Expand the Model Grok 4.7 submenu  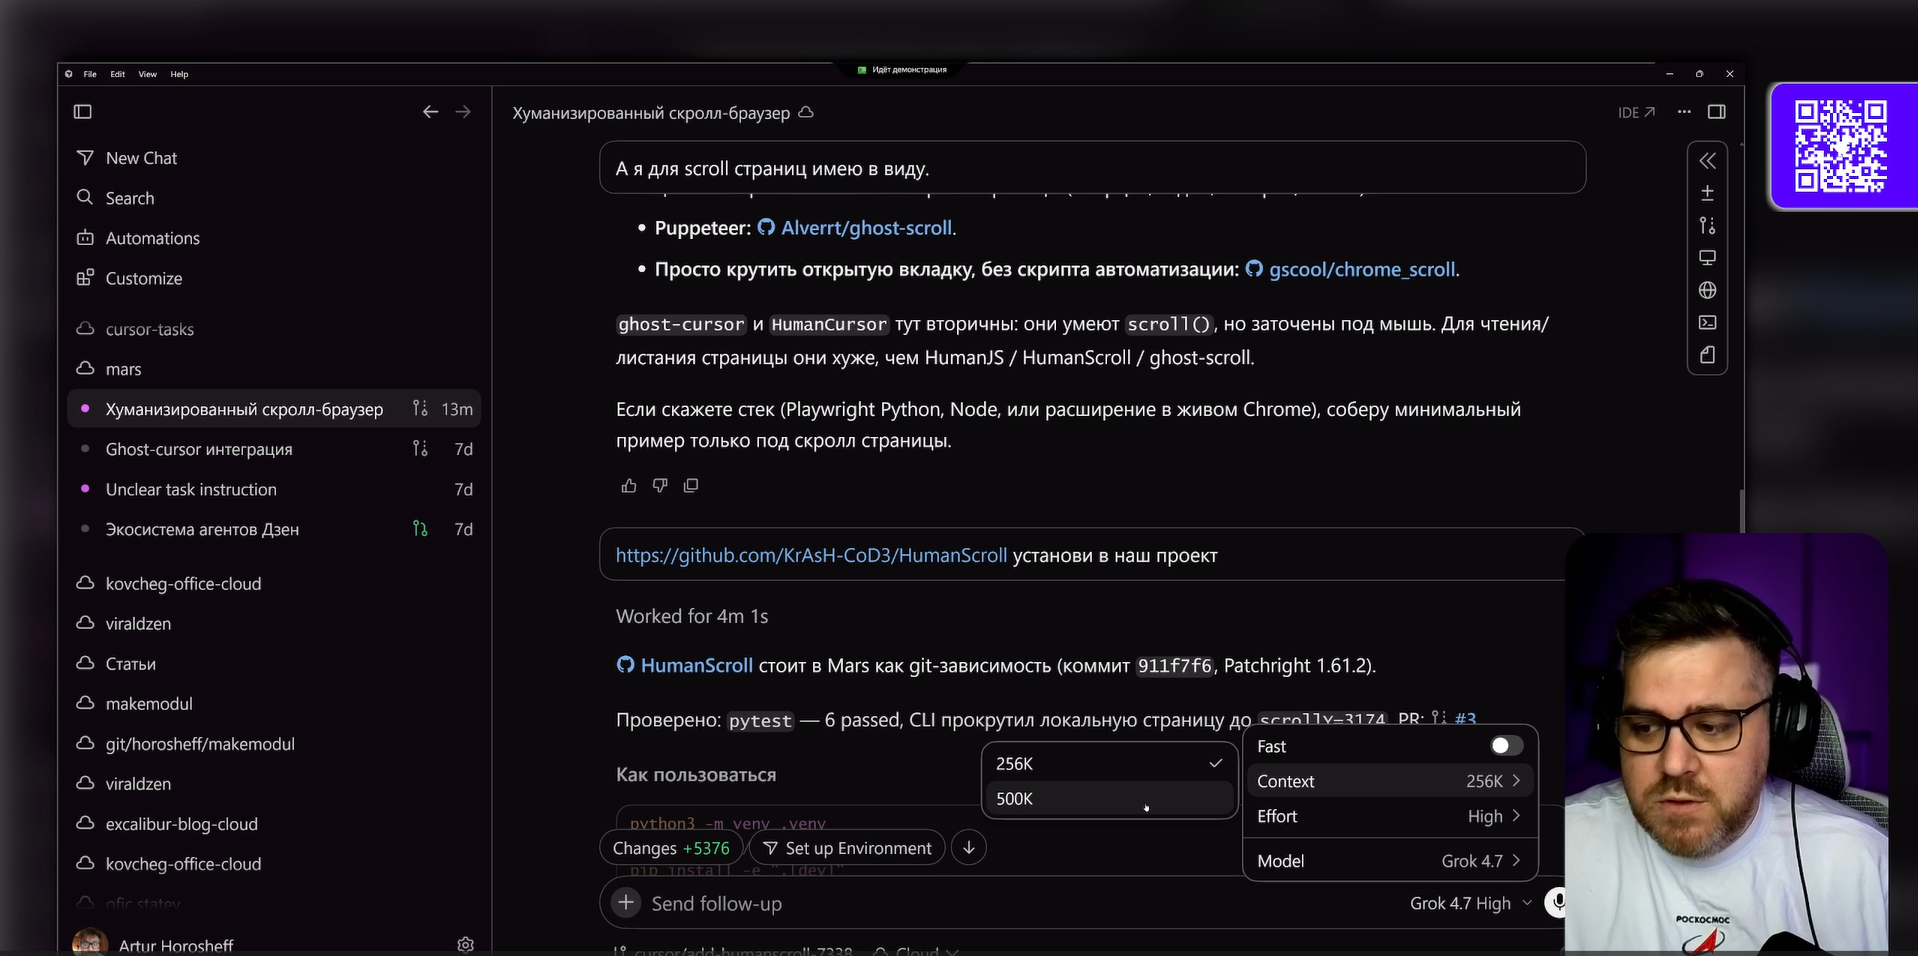coord(1390,861)
